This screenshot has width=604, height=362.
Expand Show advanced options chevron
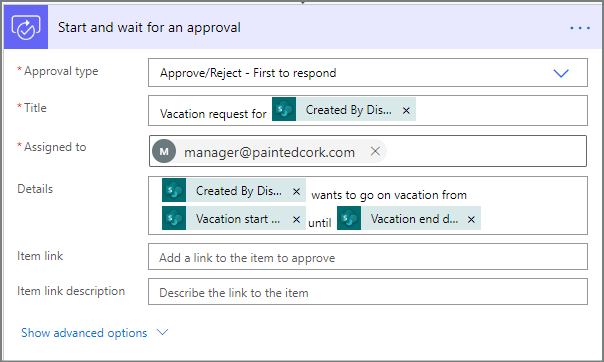point(163,332)
